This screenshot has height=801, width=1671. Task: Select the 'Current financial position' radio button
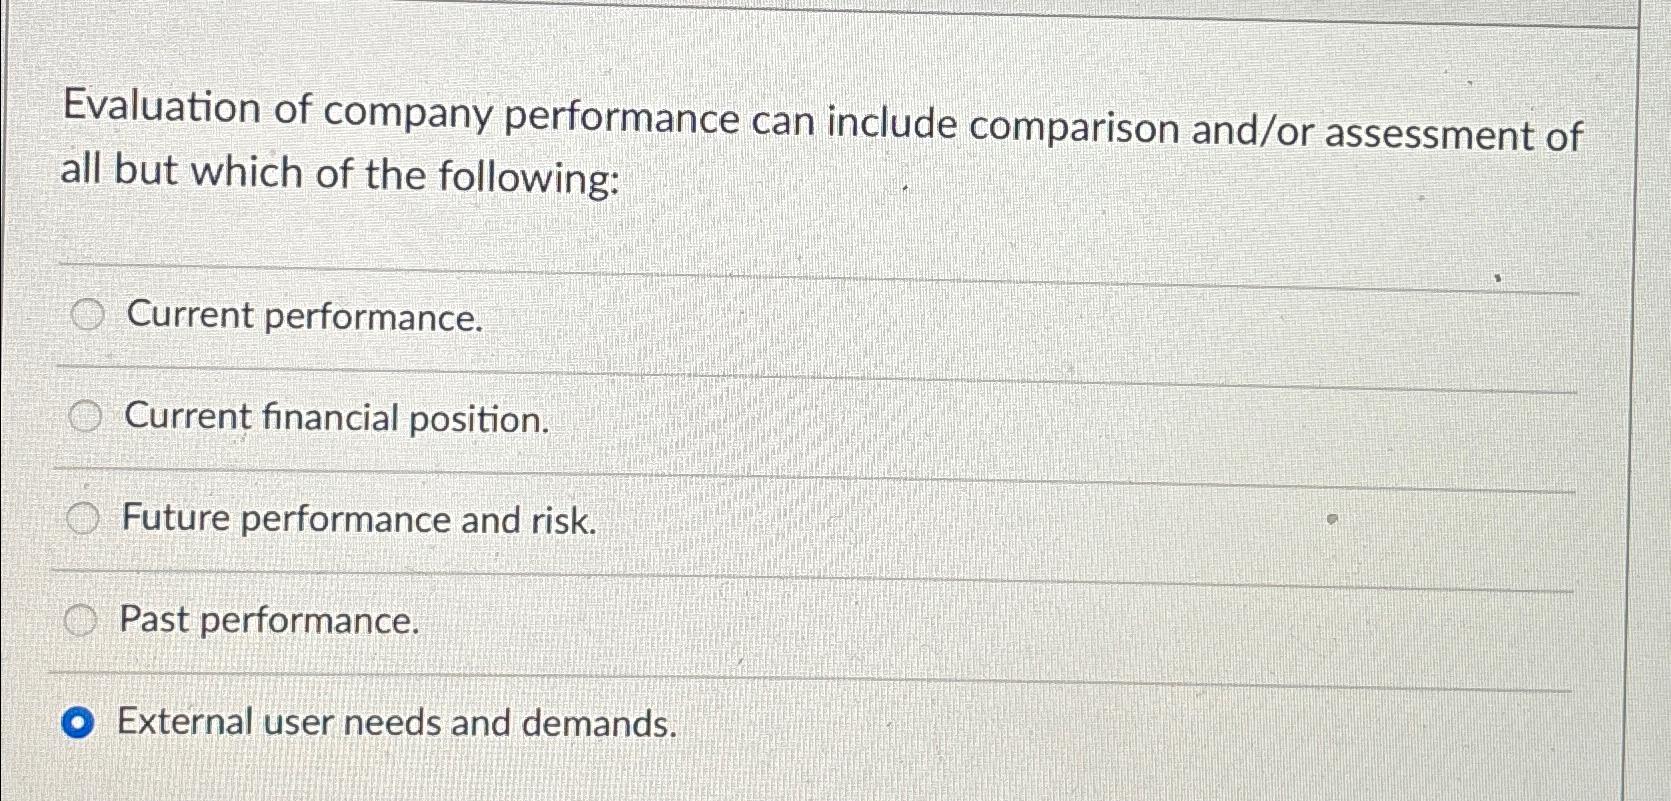click(85, 417)
